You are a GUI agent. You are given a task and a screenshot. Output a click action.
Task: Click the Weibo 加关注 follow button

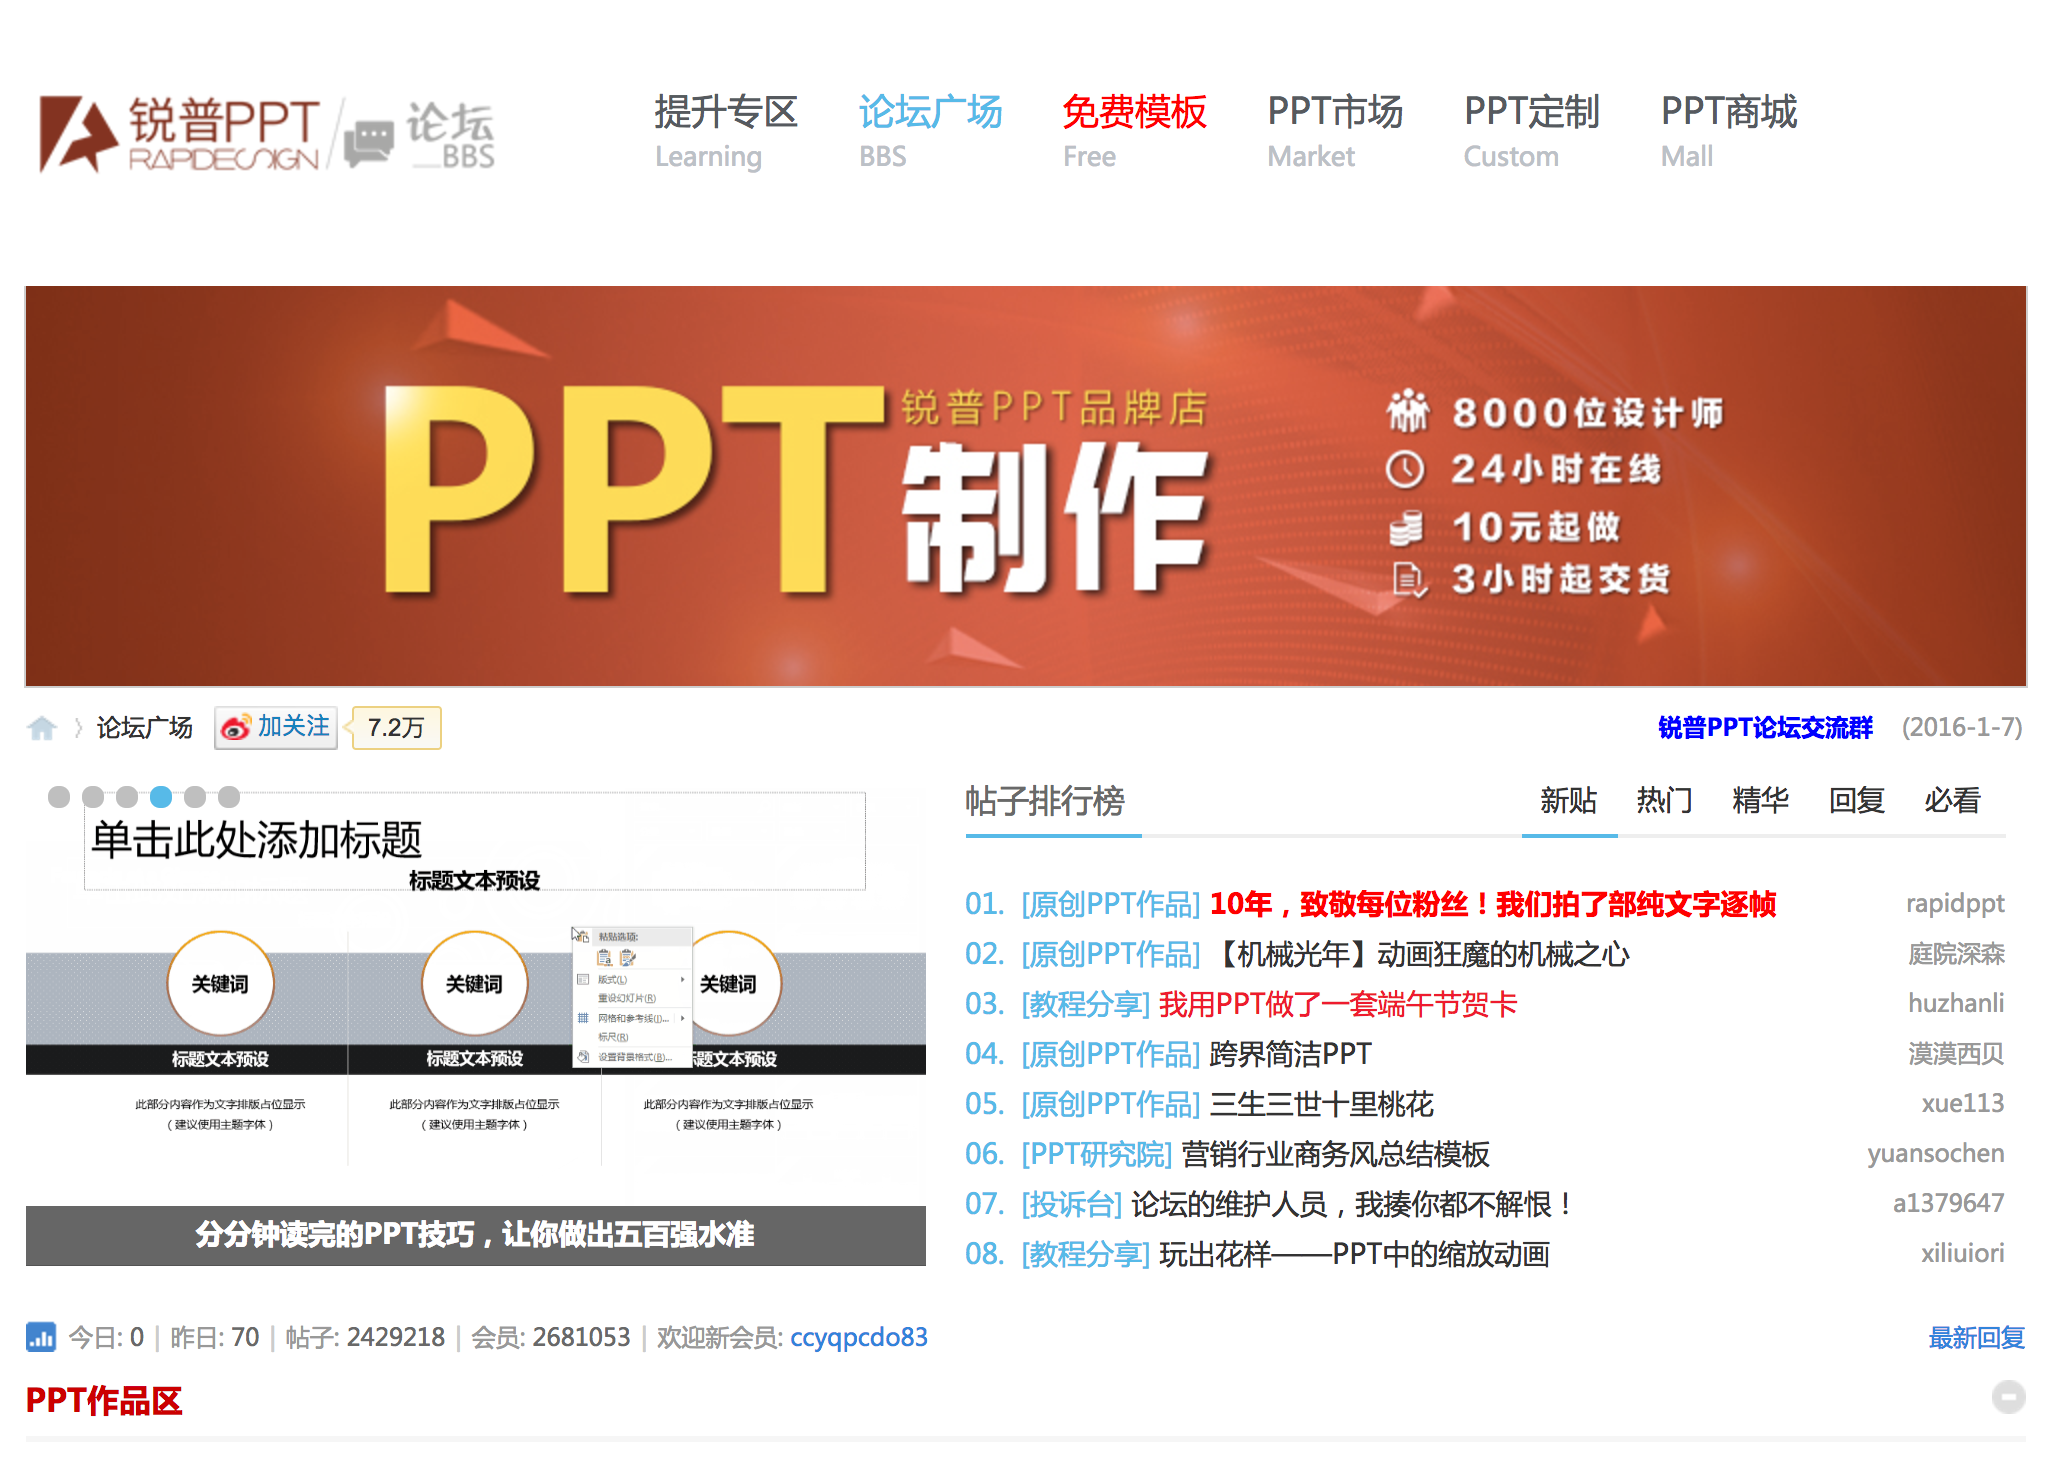tap(277, 727)
